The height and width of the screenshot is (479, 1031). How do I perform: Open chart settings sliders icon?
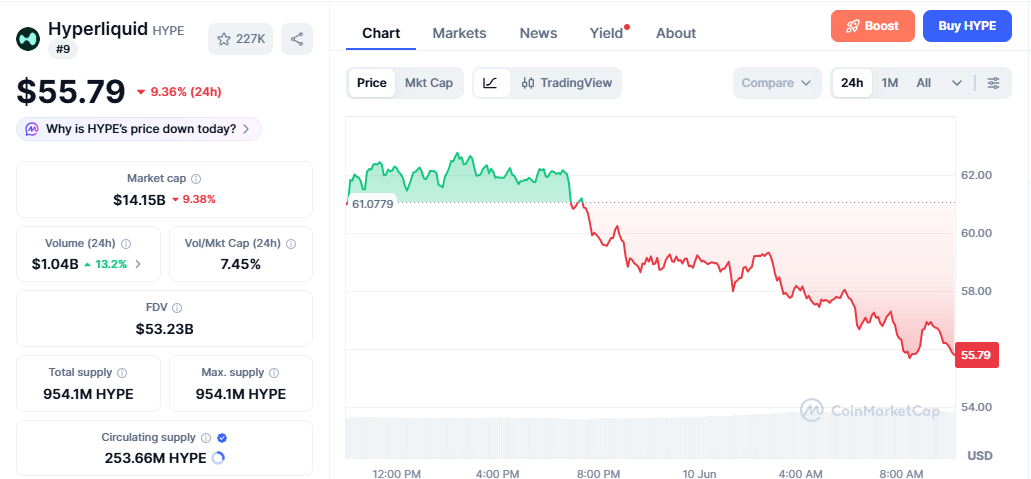994,83
